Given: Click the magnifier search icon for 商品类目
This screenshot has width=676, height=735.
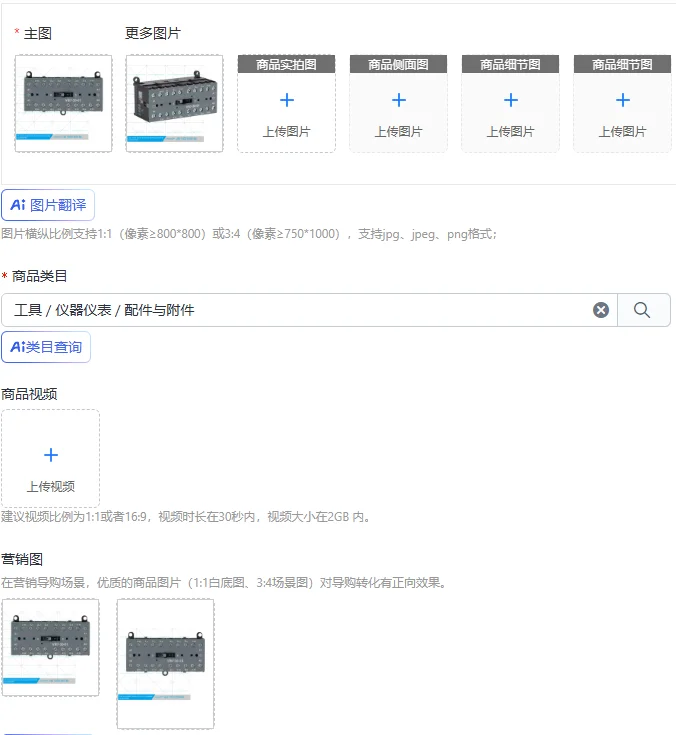Looking at the screenshot, I should point(642,310).
